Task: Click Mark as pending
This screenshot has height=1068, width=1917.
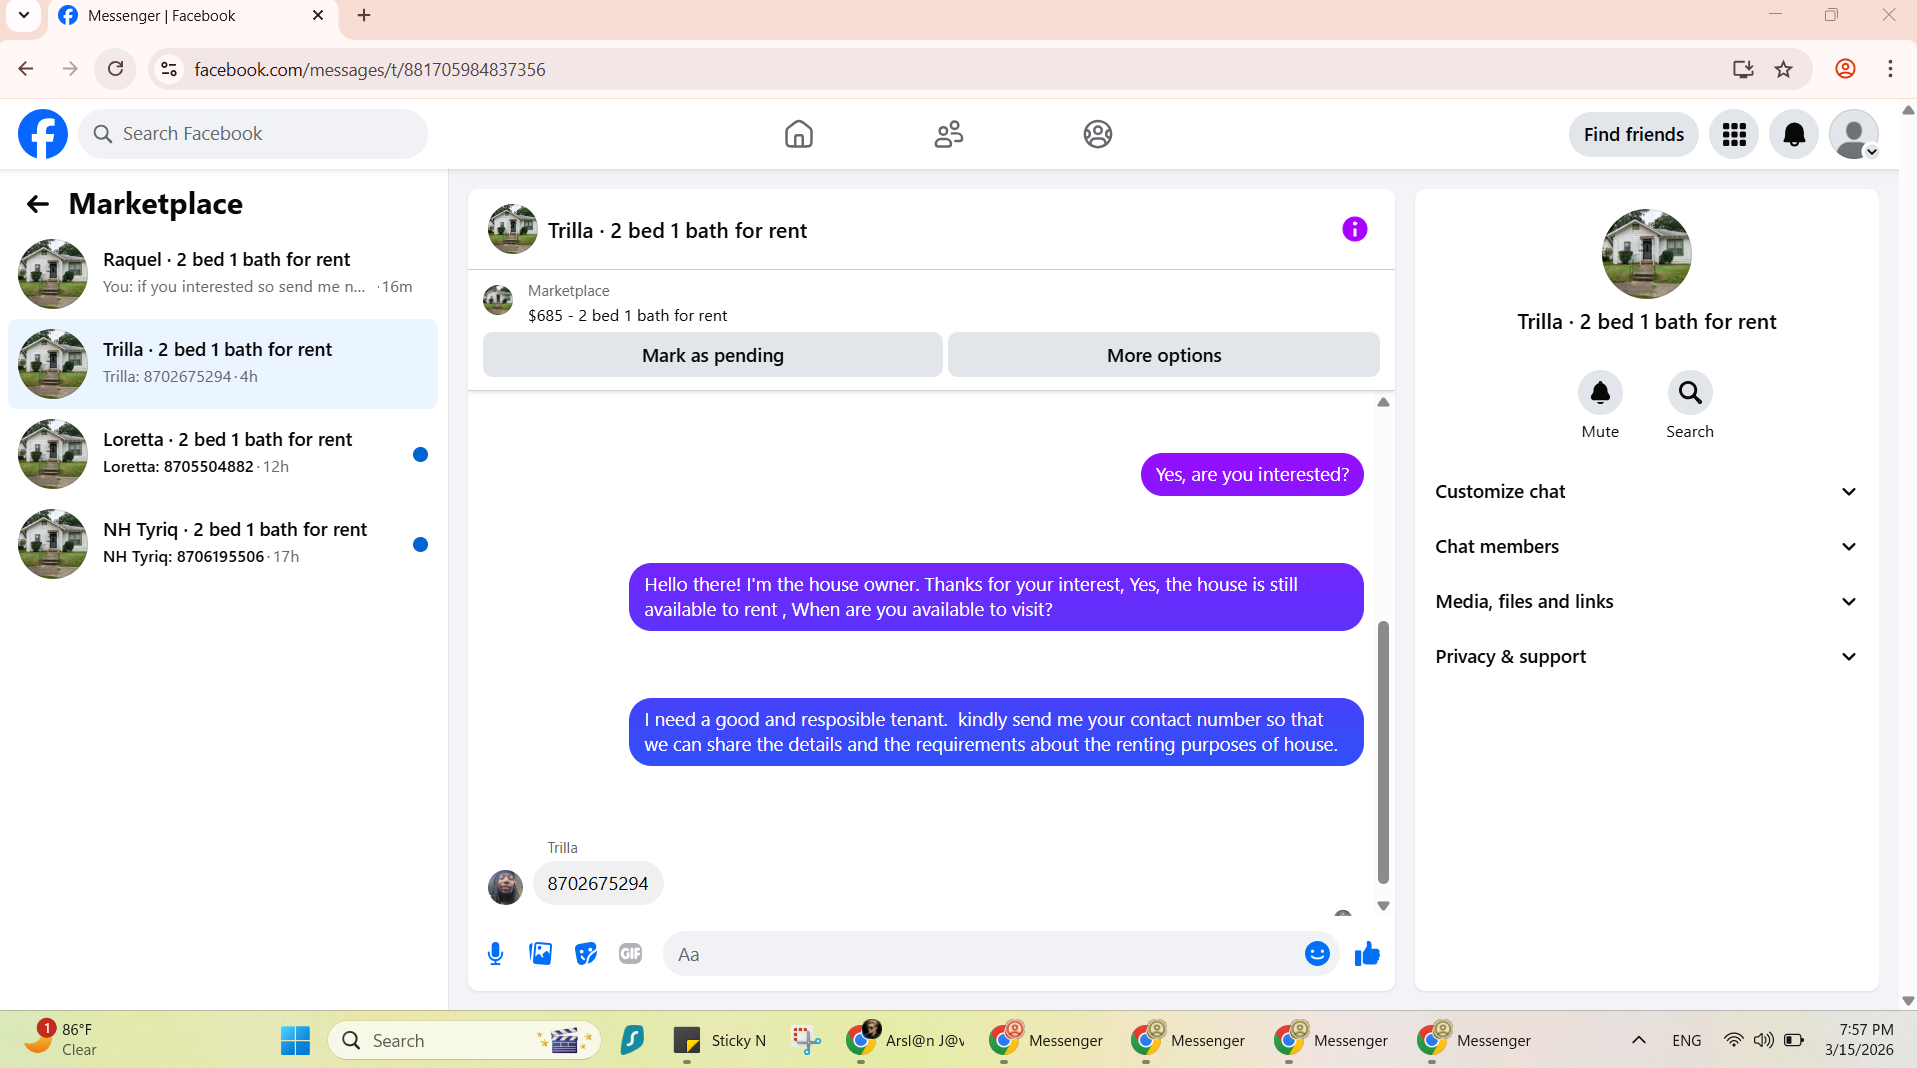Action: [x=712, y=355]
